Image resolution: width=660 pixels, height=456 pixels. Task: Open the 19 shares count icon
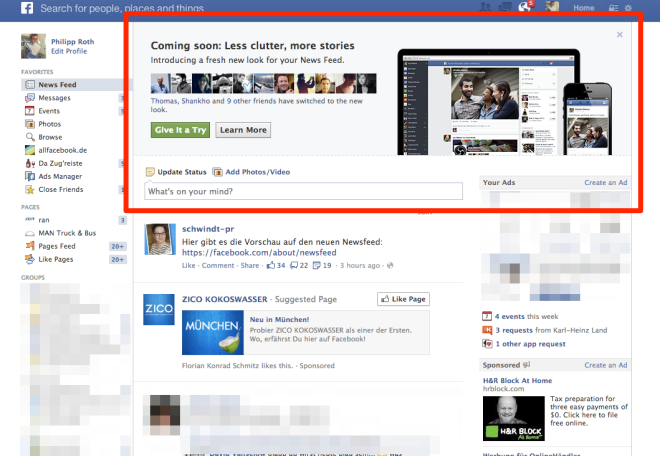pos(322,266)
